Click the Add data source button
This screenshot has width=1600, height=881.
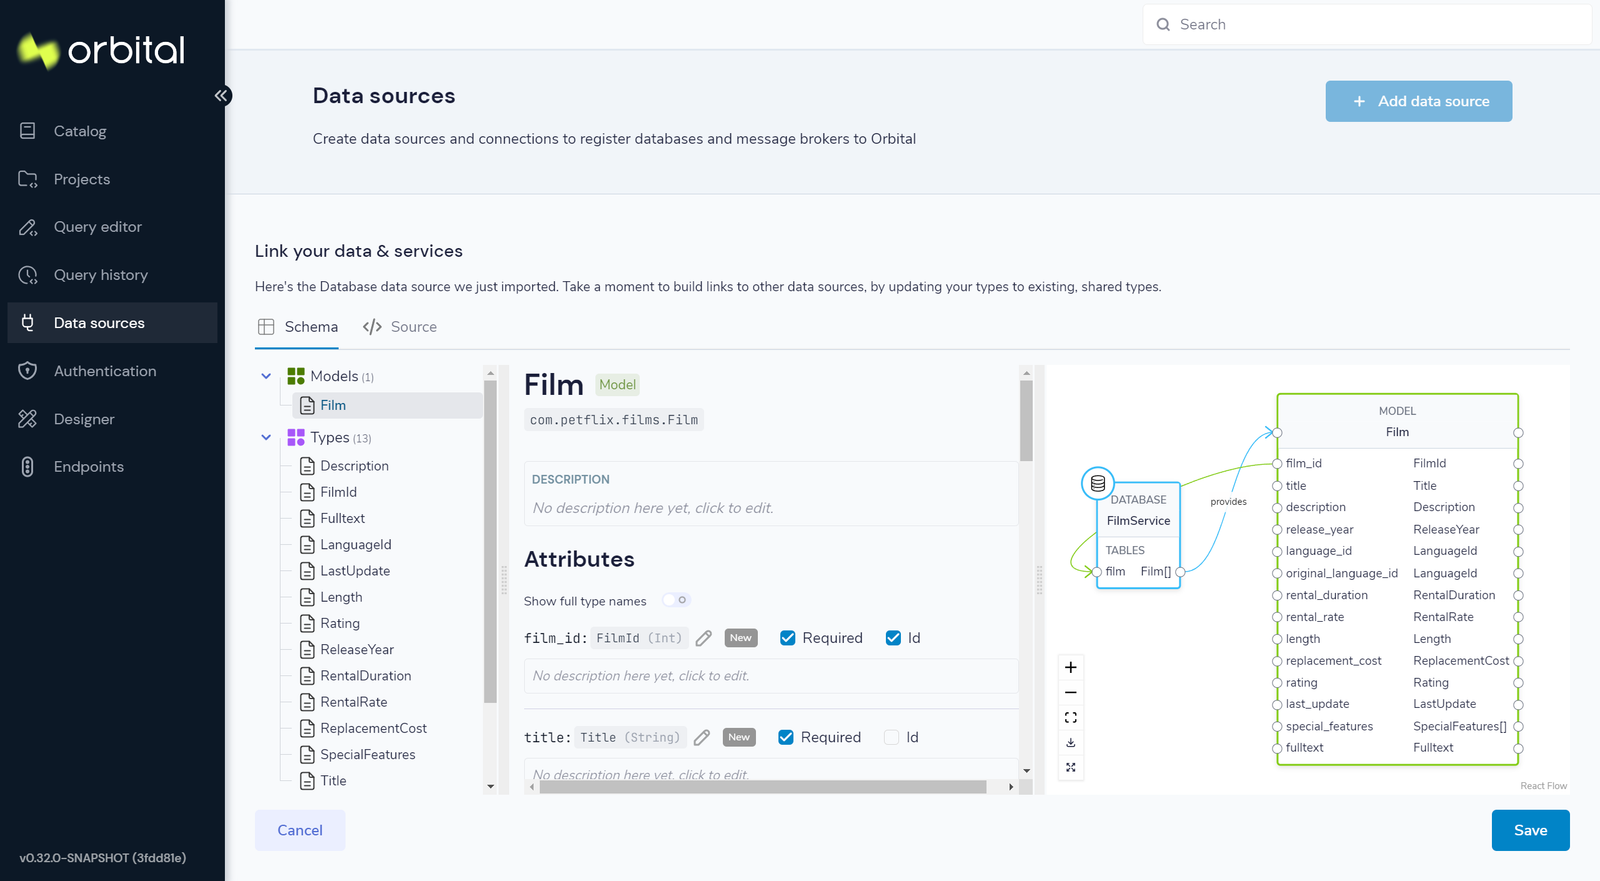coord(1419,101)
